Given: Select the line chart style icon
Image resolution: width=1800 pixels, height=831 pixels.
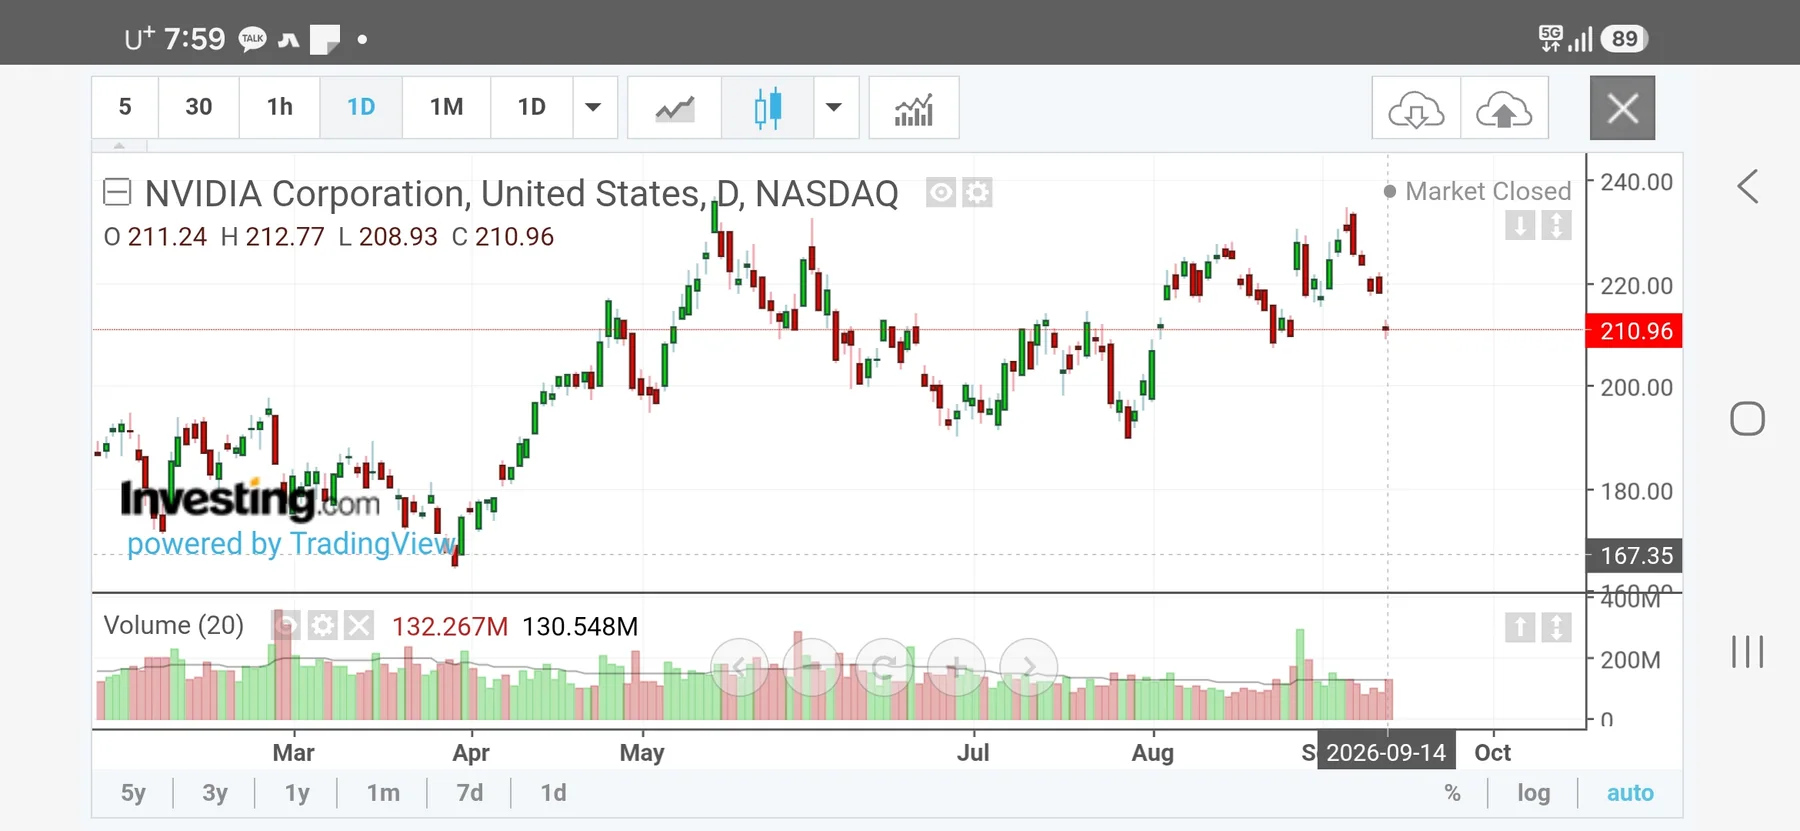Looking at the screenshot, I should 675,107.
